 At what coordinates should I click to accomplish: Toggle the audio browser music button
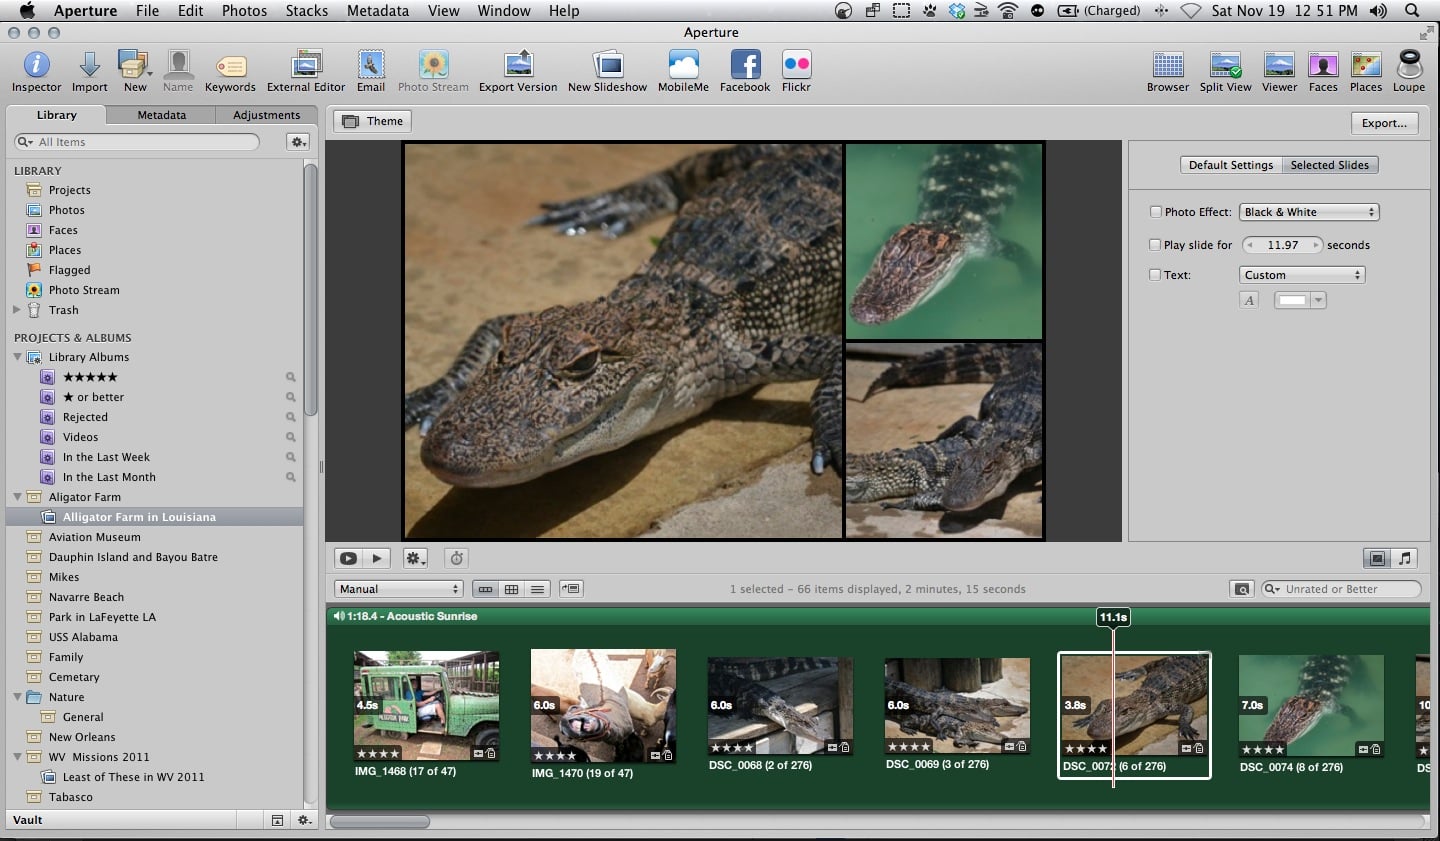[x=1405, y=559]
